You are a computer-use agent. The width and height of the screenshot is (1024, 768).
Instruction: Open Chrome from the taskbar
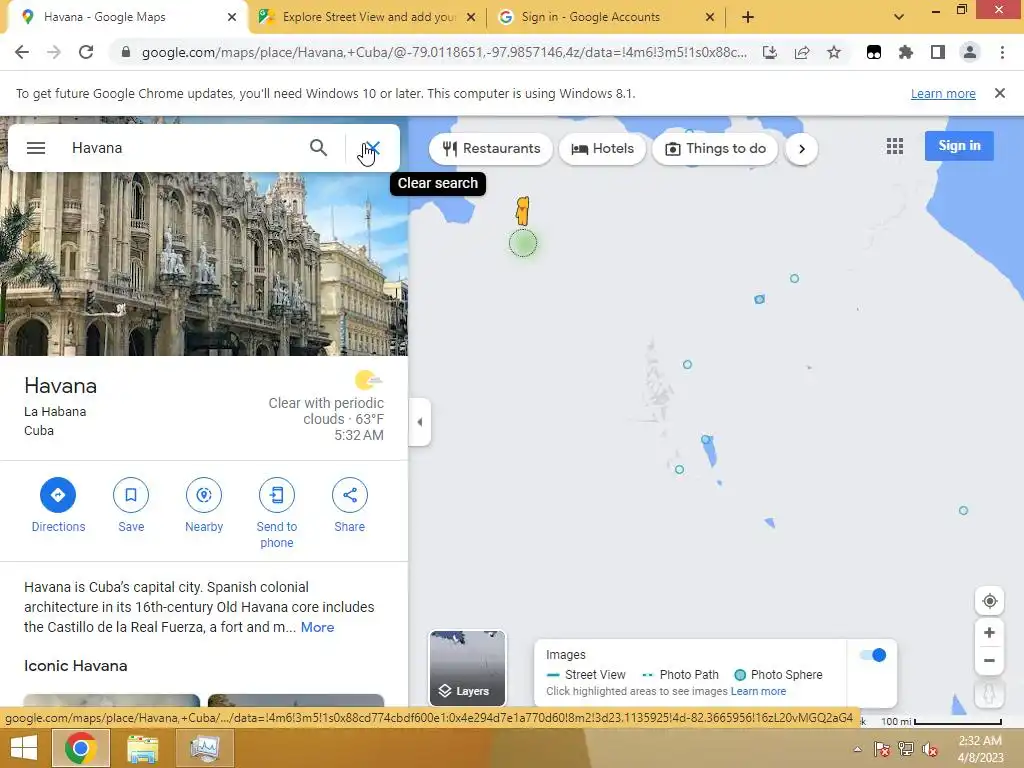click(80, 748)
